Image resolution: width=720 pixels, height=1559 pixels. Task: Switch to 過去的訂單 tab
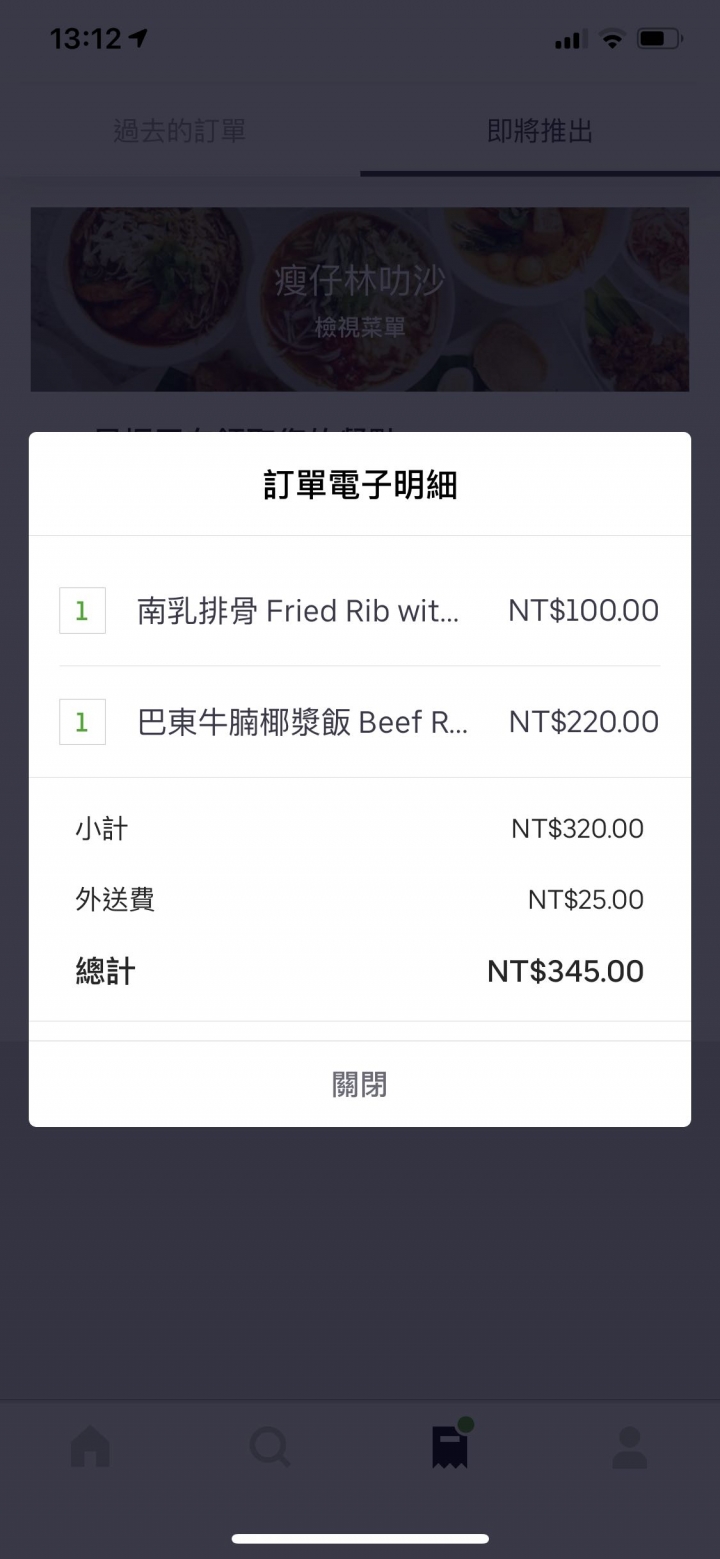pos(179,131)
